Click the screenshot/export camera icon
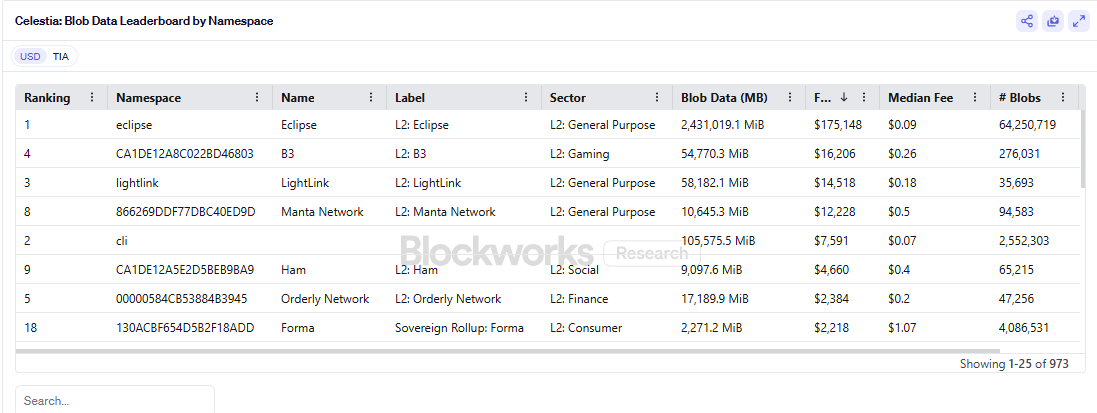The height and width of the screenshot is (413, 1097). [1052, 21]
